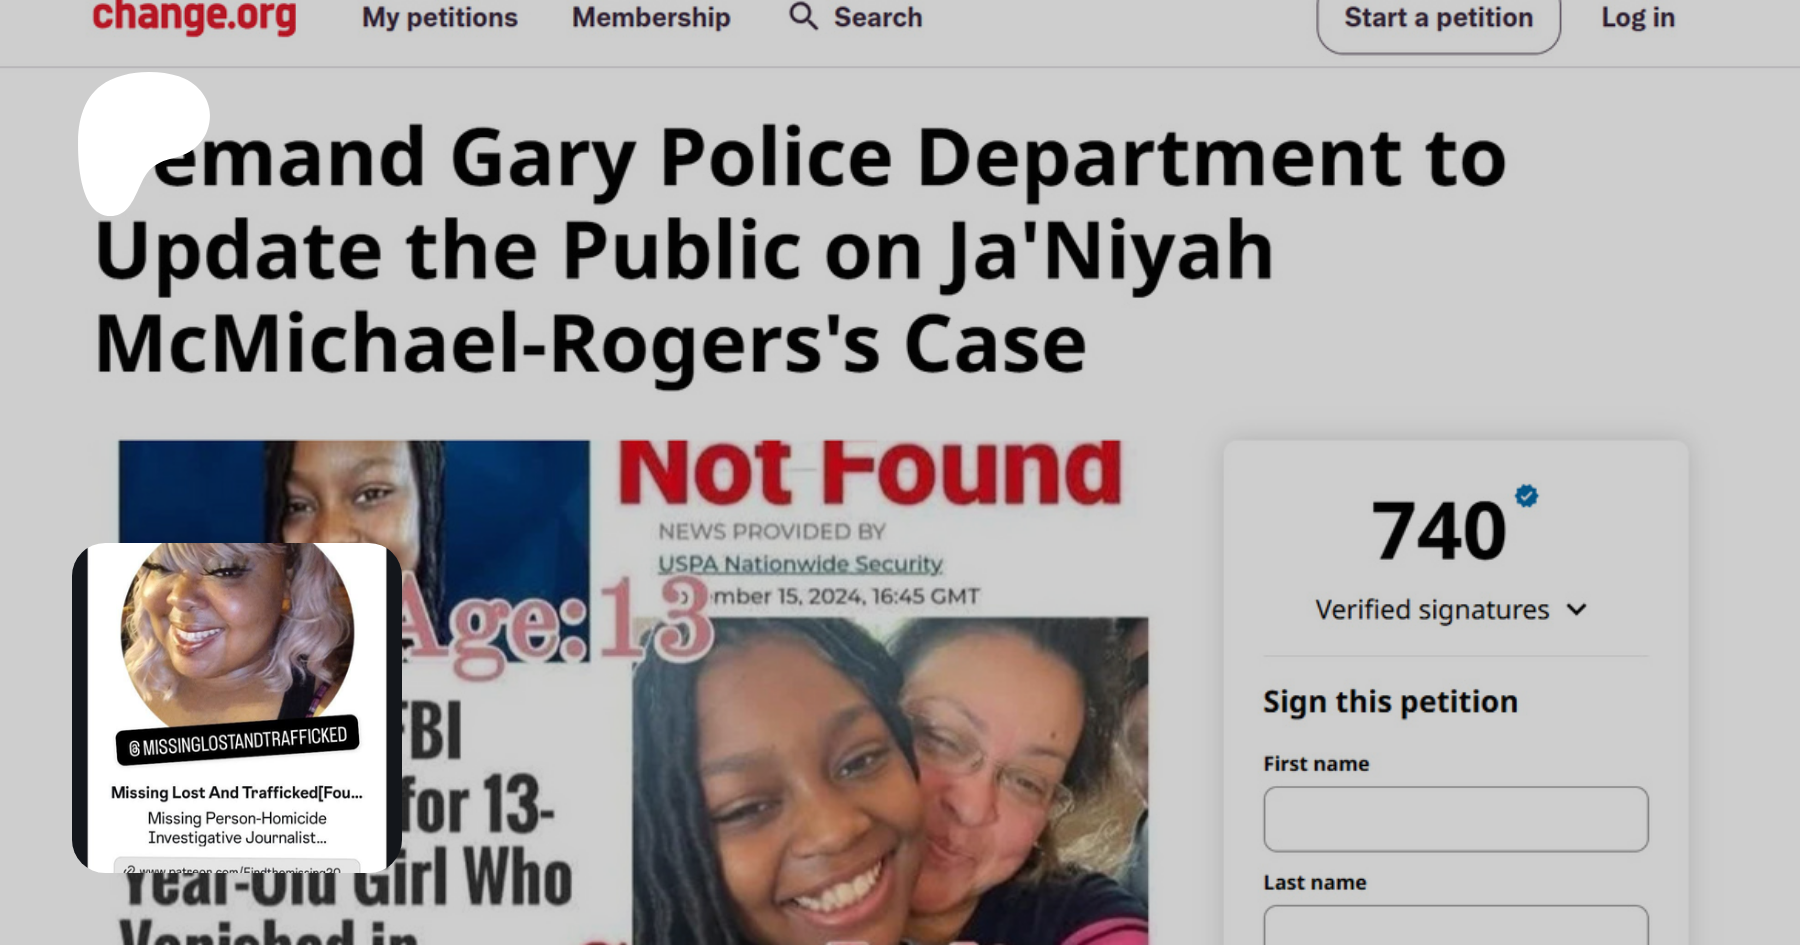Open the Membership menu item
Image resolution: width=1800 pixels, height=945 pixels.
point(651,17)
